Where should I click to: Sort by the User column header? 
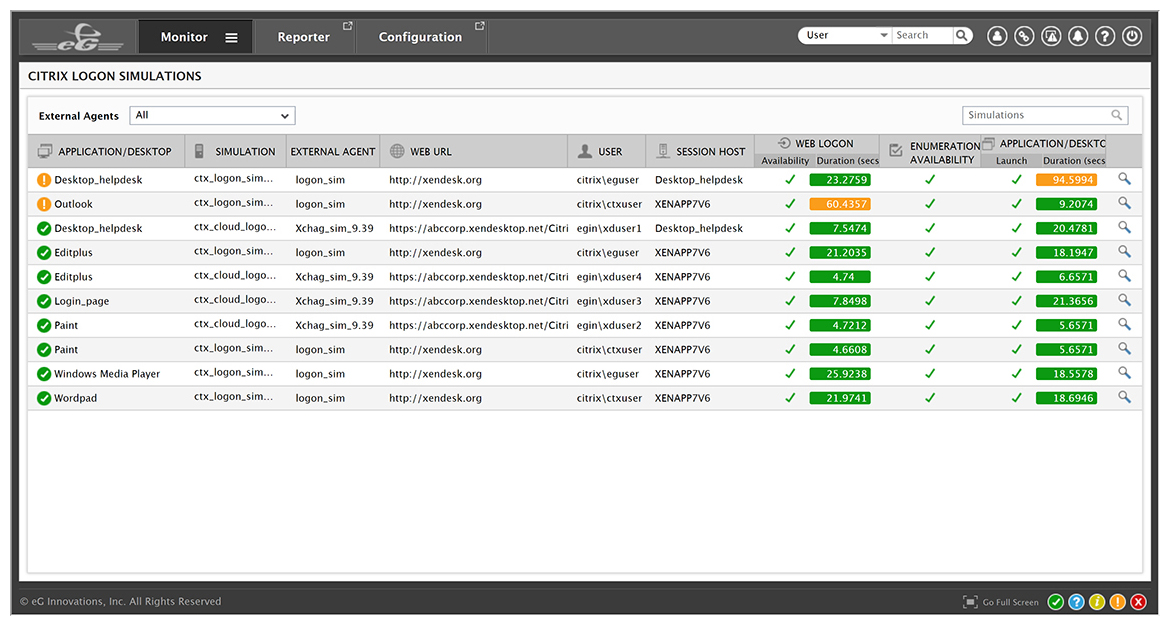tap(607, 151)
